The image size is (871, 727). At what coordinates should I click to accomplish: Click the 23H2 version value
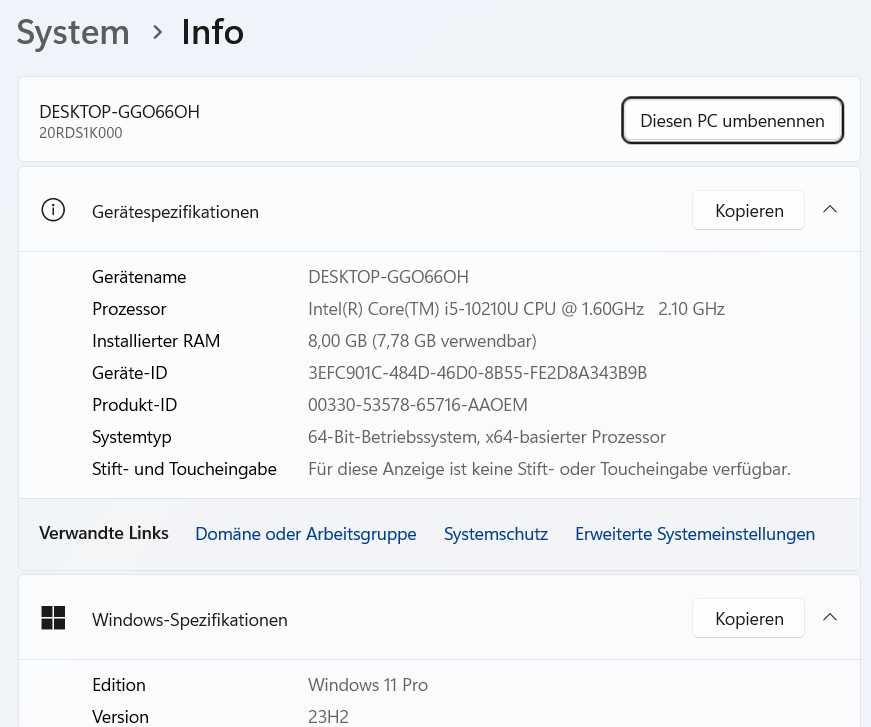[x=328, y=716]
